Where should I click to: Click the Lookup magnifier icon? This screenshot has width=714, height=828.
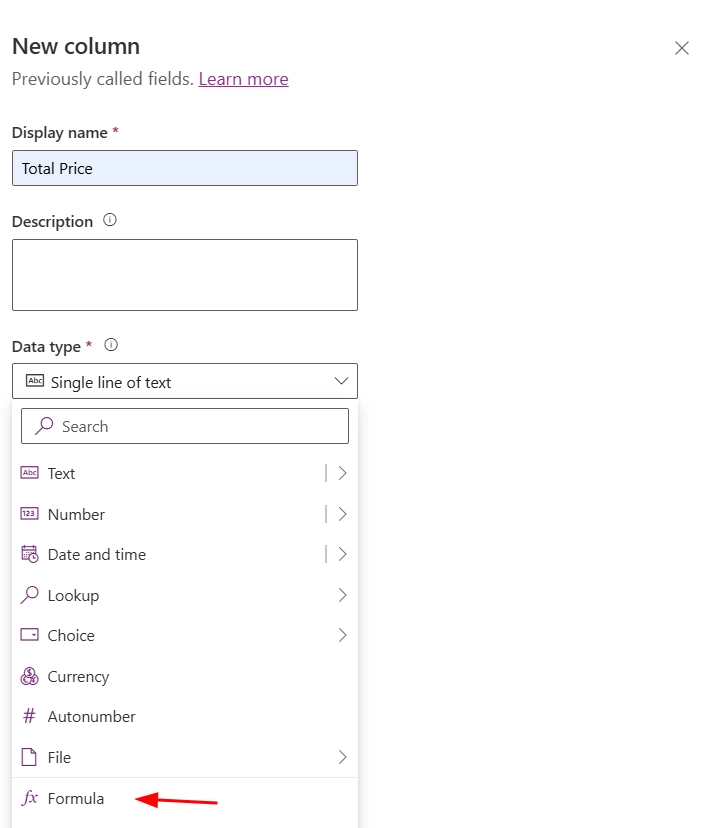[x=29, y=595]
